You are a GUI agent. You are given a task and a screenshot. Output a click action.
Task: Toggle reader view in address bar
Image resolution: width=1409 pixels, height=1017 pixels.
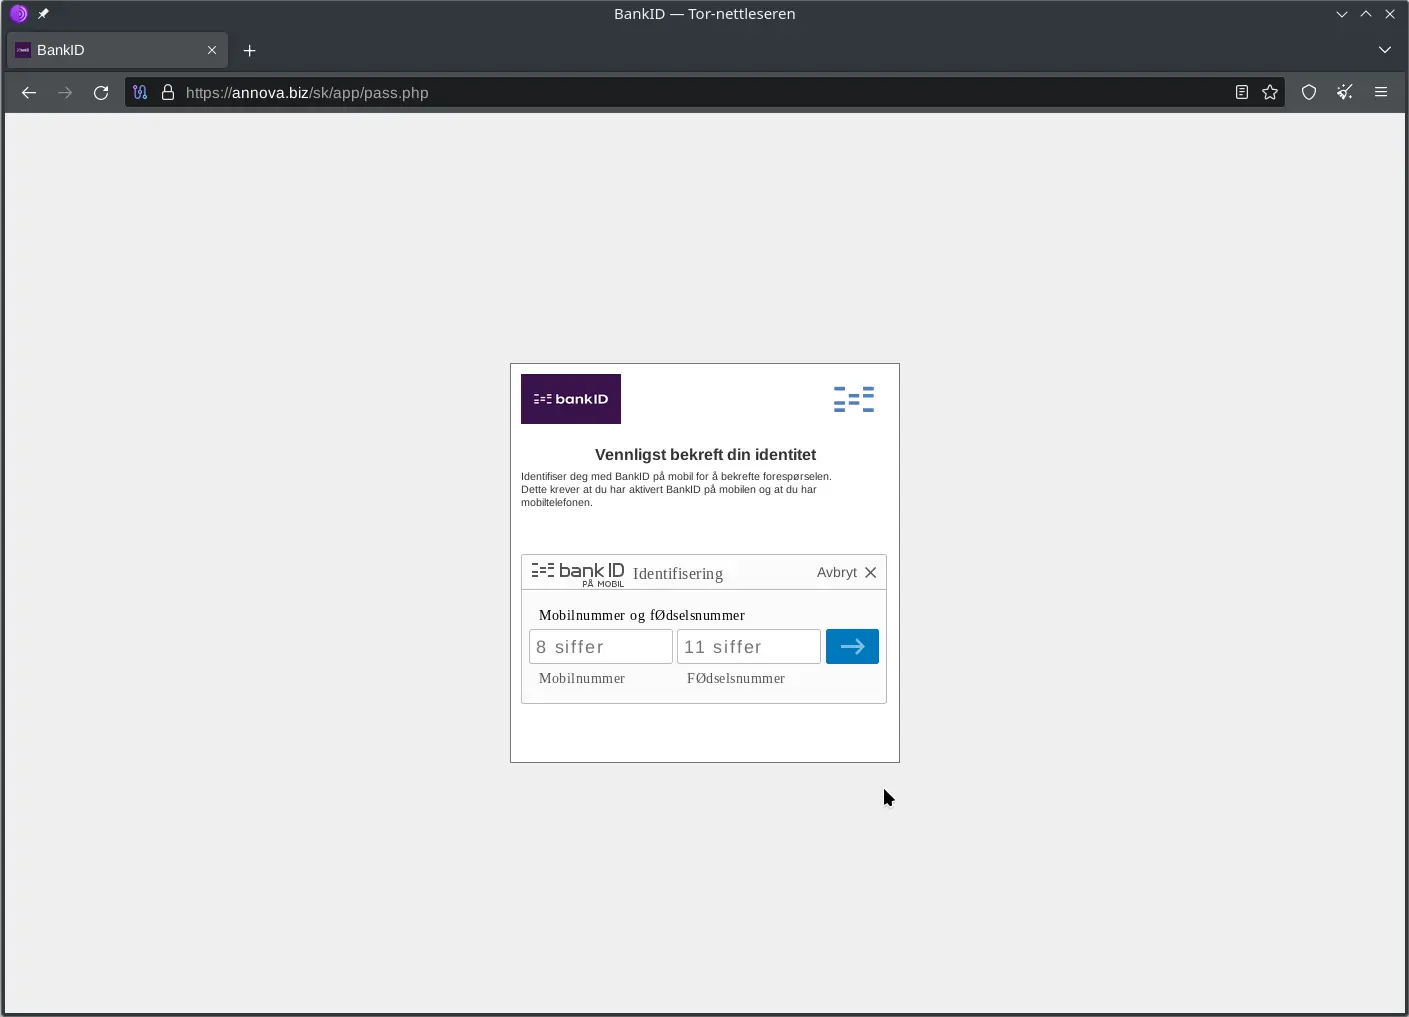1242,93
